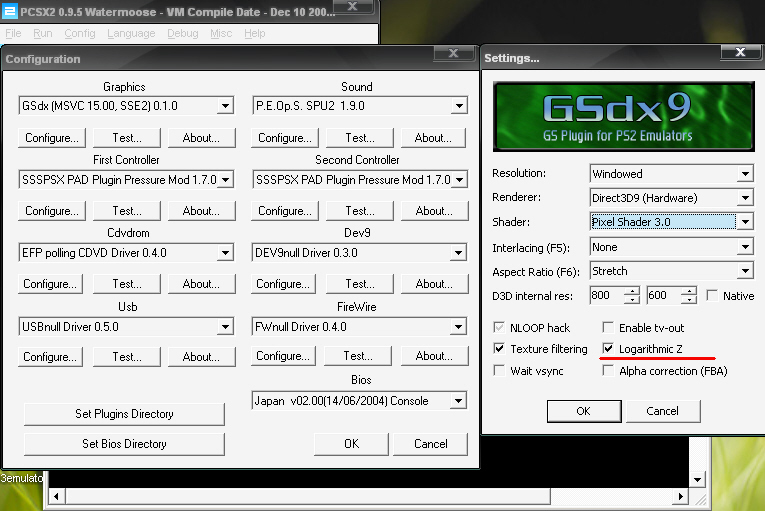Image resolution: width=765 pixels, height=511 pixels.
Task: Click Configure under Graphics
Action: (x=52, y=138)
